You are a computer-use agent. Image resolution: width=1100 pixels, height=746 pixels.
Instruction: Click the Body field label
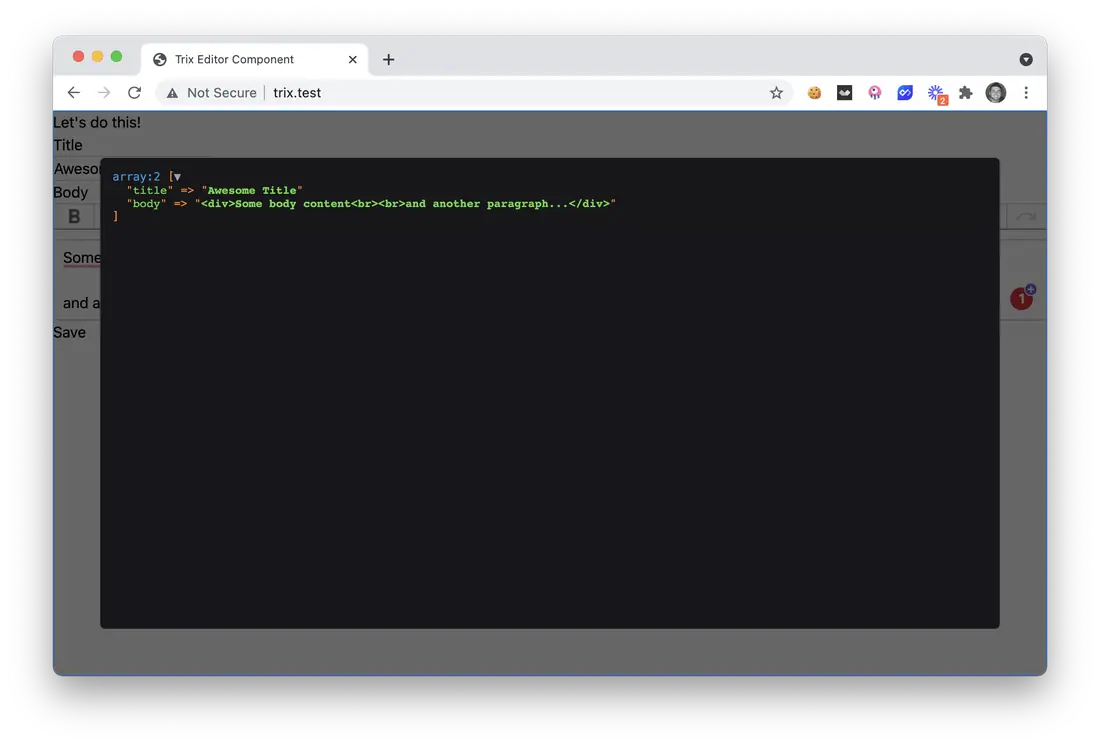click(x=71, y=192)
